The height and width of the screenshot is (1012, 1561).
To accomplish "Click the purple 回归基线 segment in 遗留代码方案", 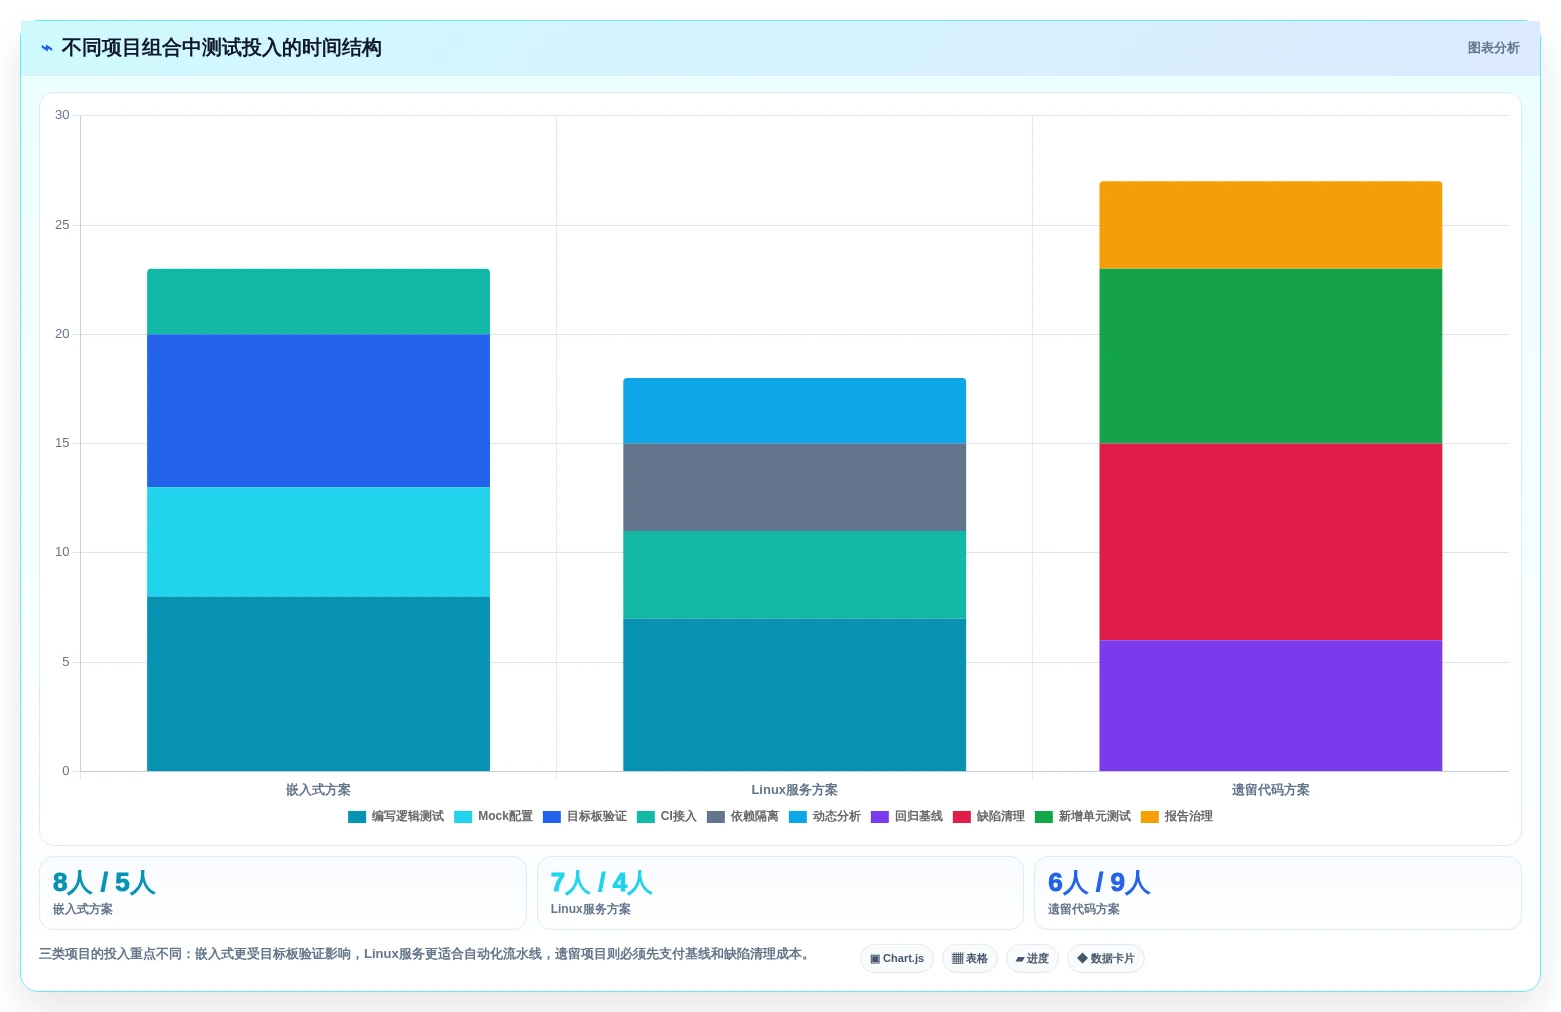I will 1271,706.
